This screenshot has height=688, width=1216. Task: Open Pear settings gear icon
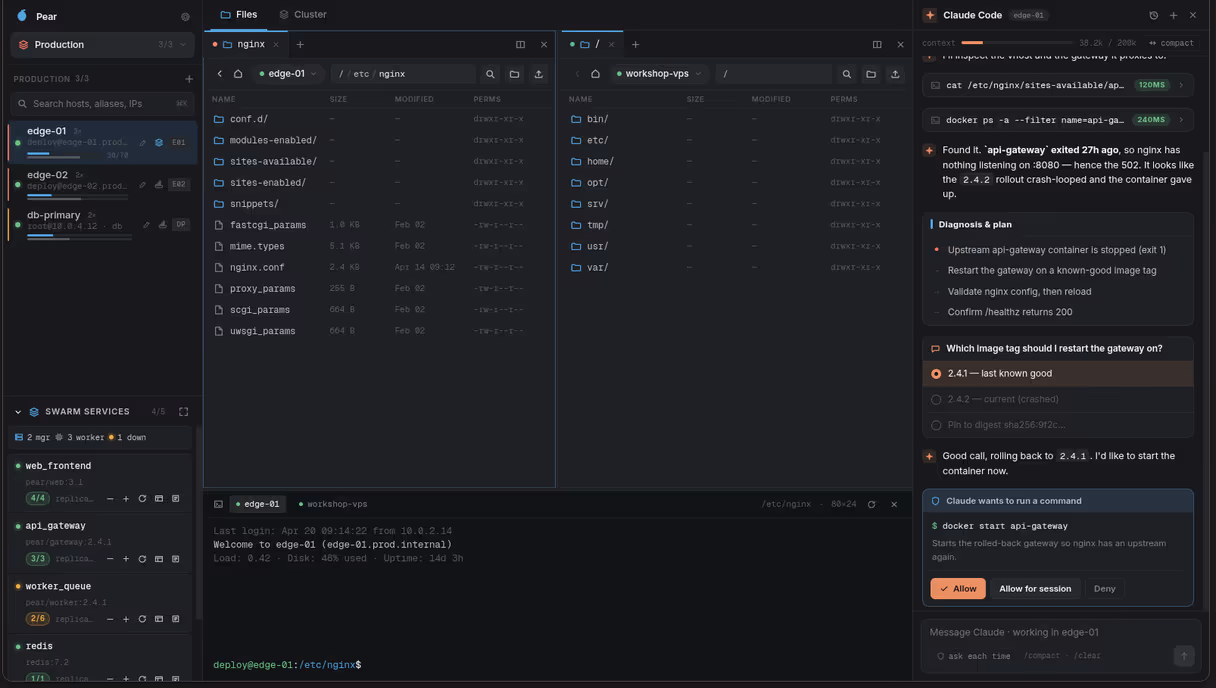tap(185, 17)
